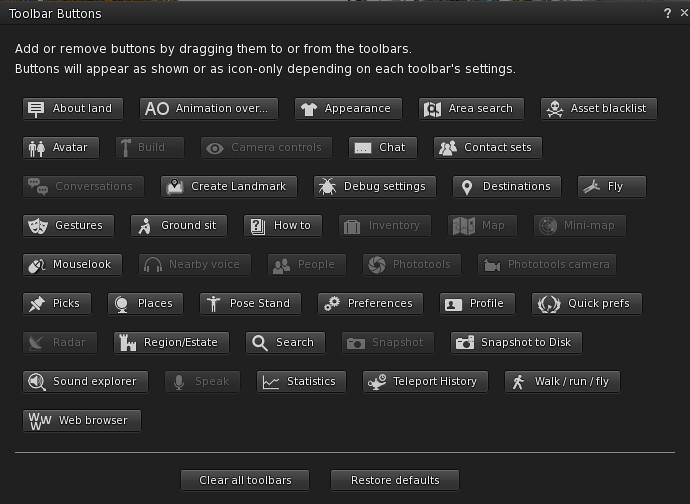Click the Preferences gears icon

[x=332, y=304]
